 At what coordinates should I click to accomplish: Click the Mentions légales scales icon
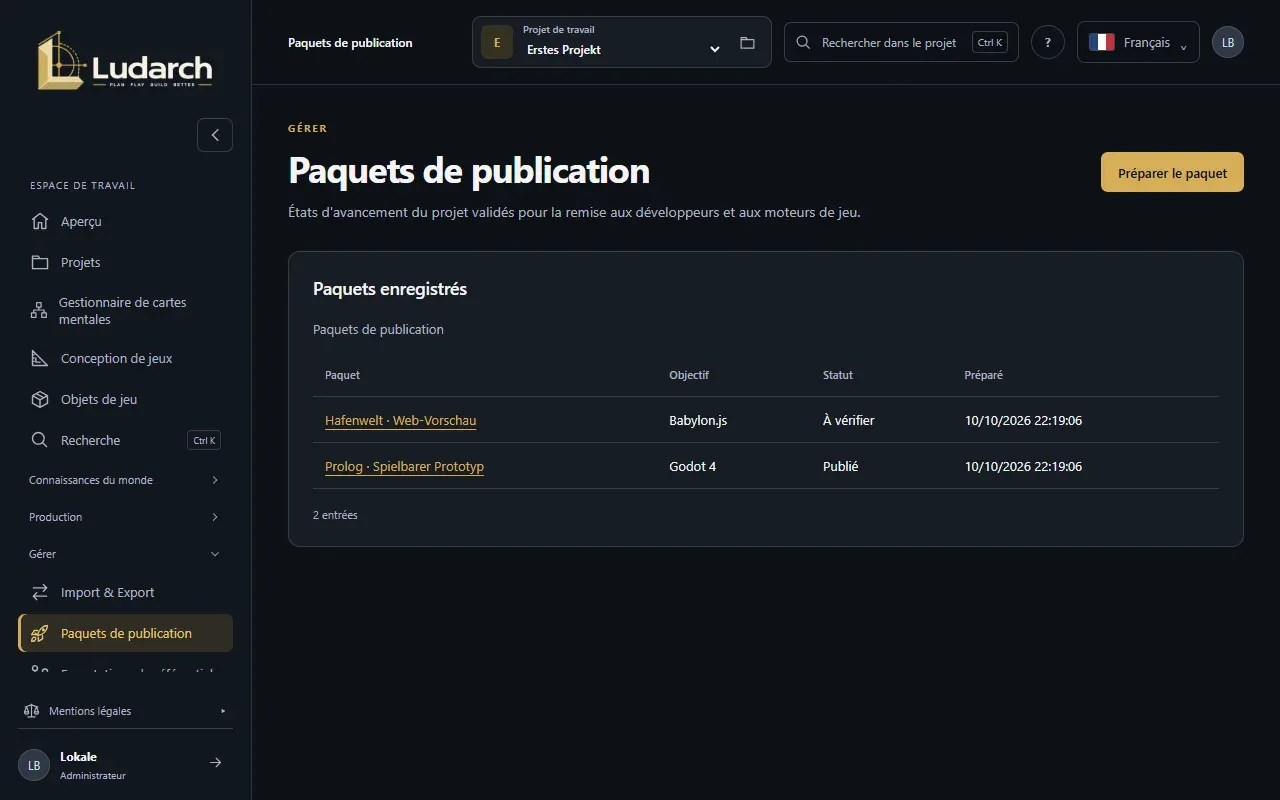point(31,711)
